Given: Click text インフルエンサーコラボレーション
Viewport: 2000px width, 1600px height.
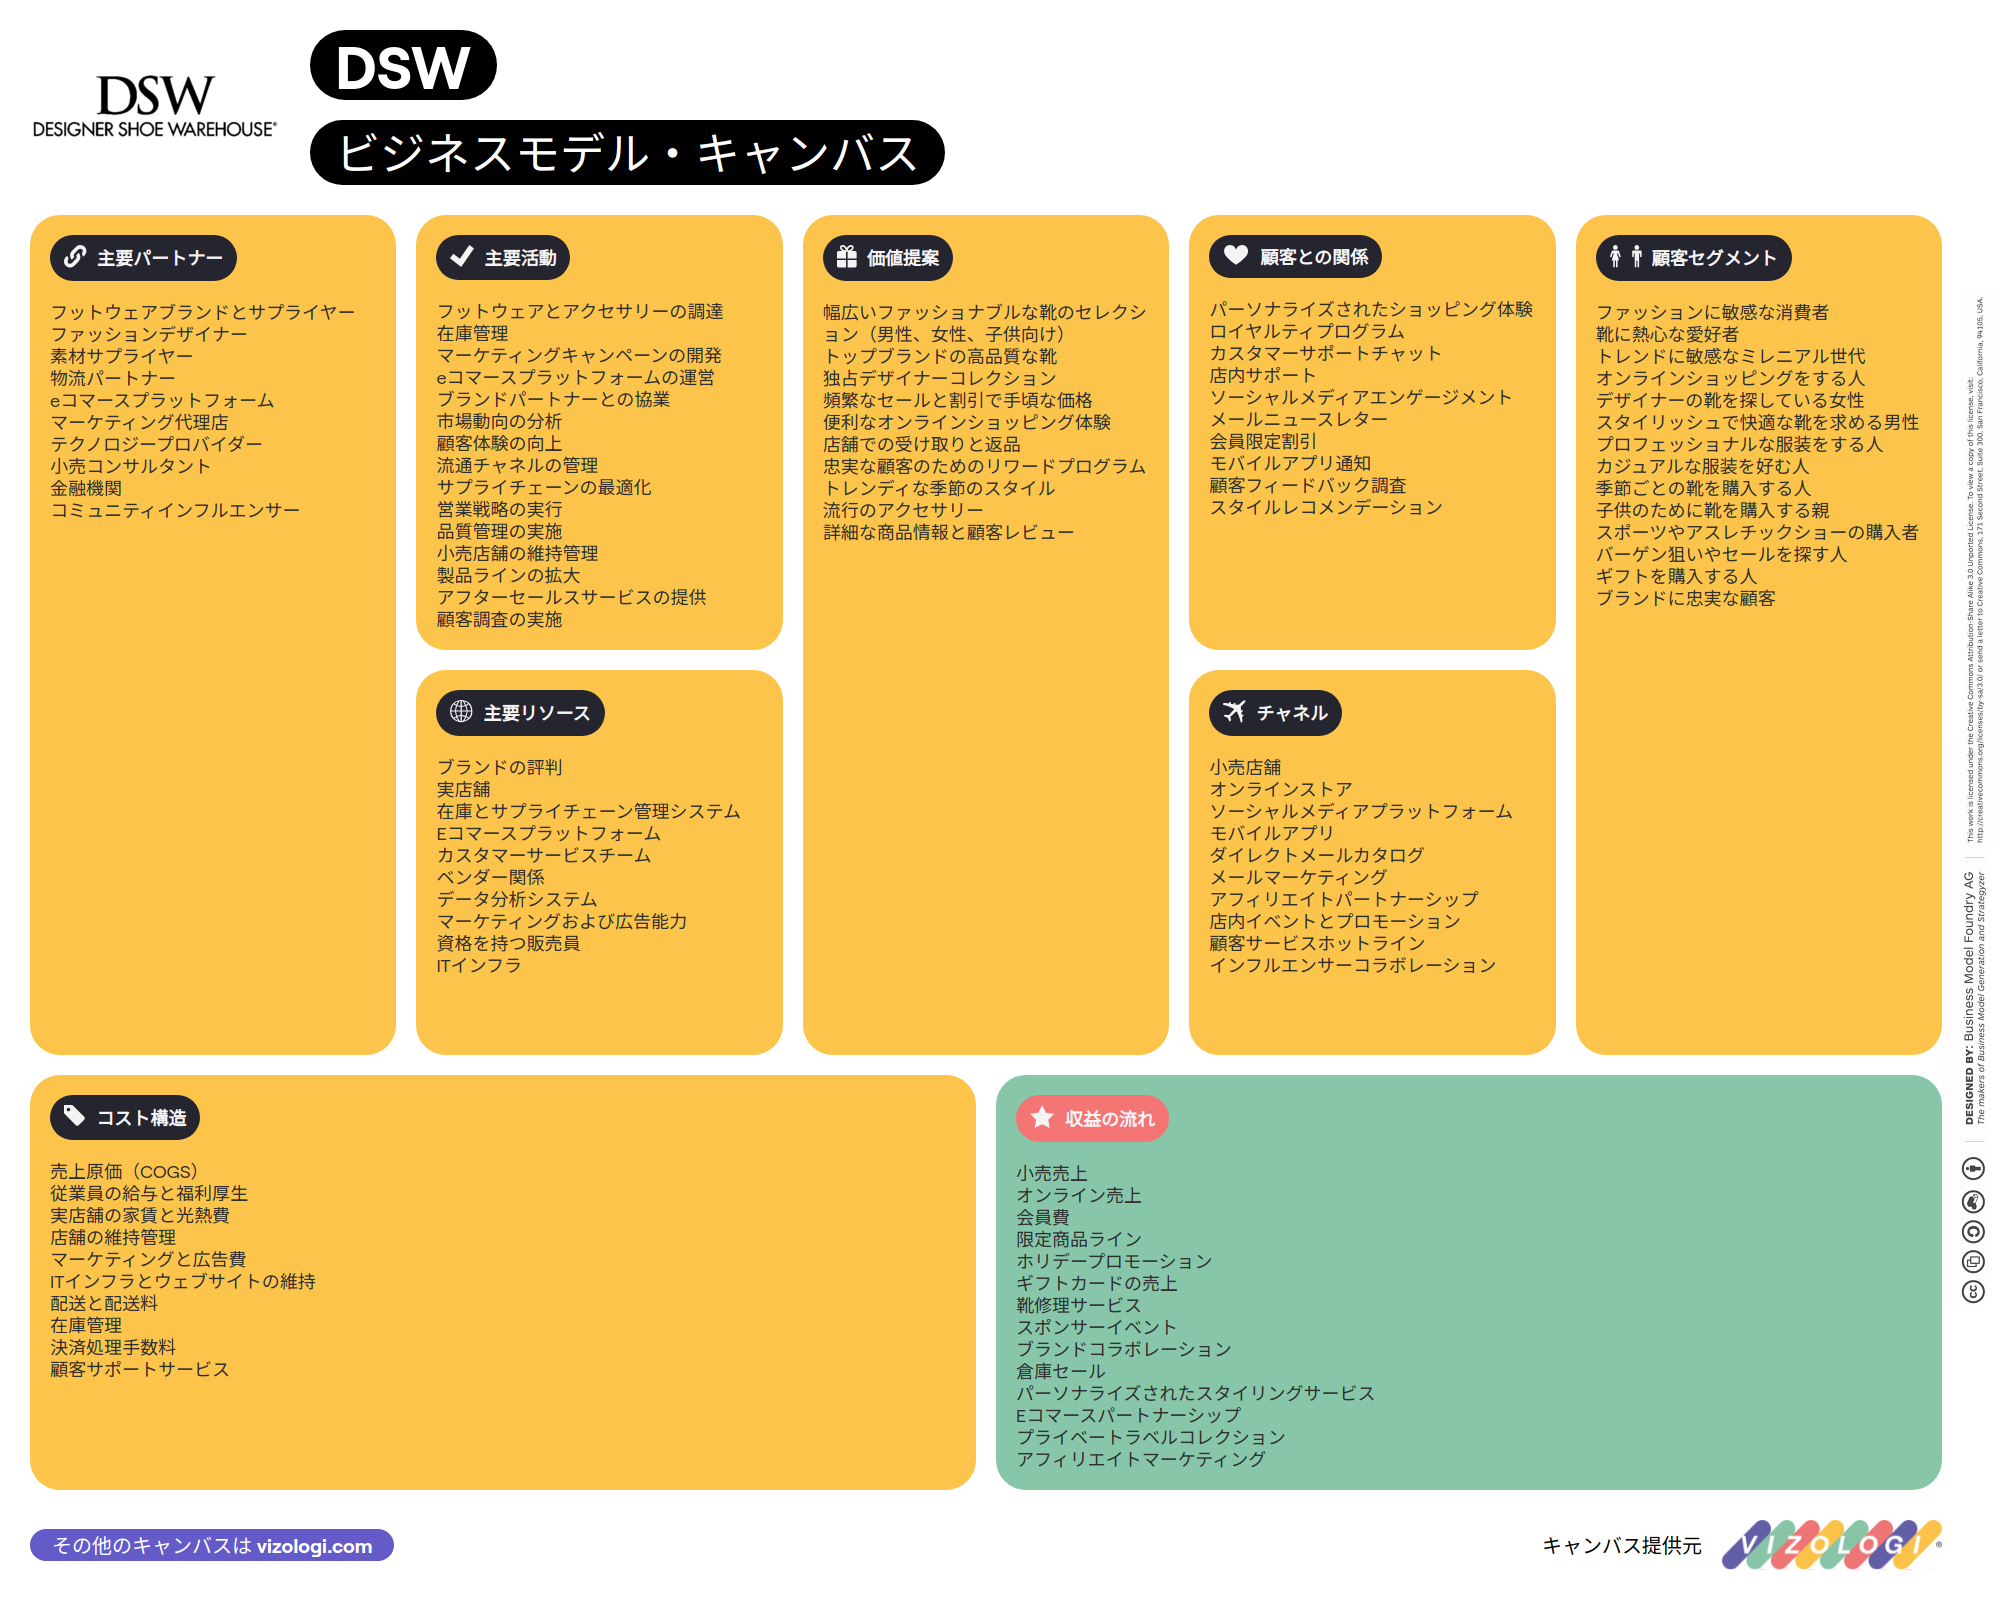Looking at the screenshot, I should pyautogui.click(x=1353, y=965).
